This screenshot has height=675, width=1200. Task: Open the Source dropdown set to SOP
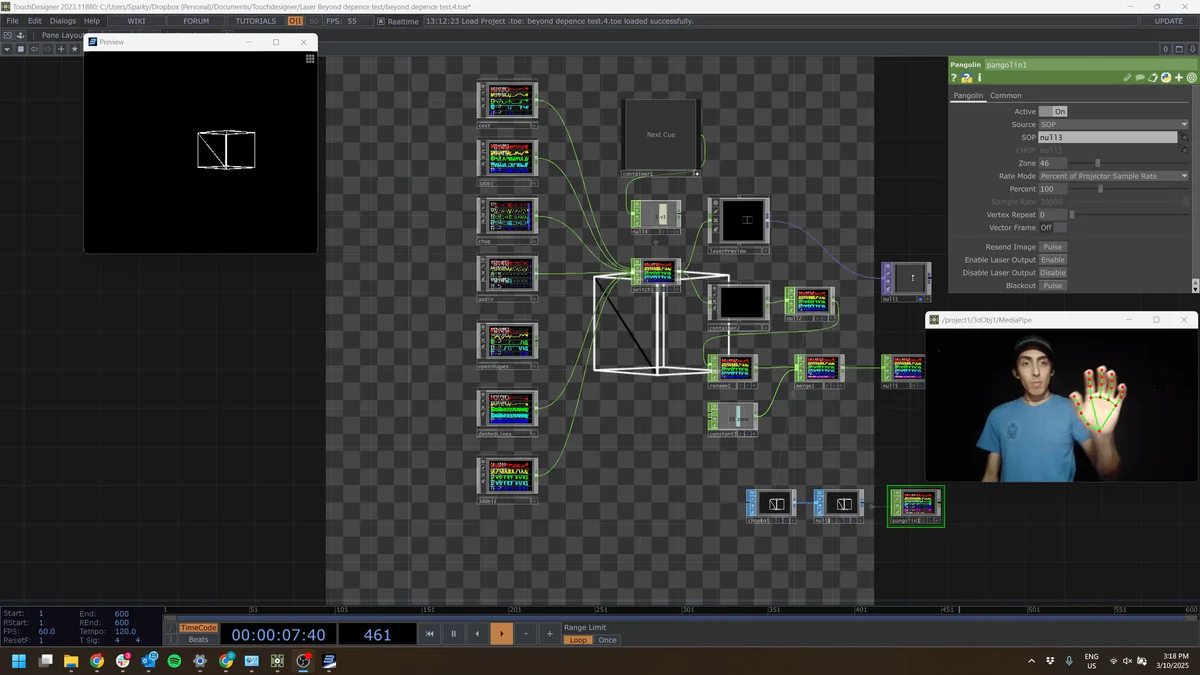click(1113, 124)
